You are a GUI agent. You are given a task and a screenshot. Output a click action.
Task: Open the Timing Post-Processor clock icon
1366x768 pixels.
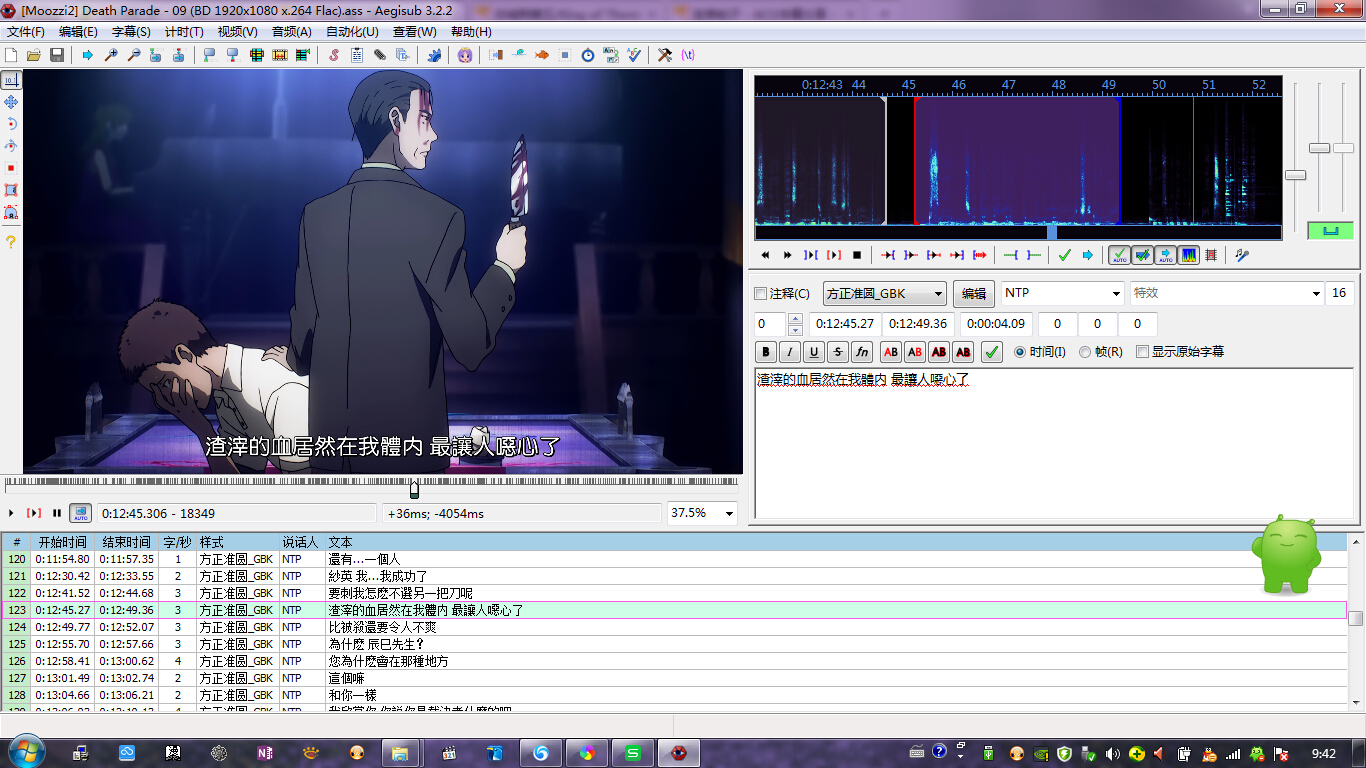point(588,55)
